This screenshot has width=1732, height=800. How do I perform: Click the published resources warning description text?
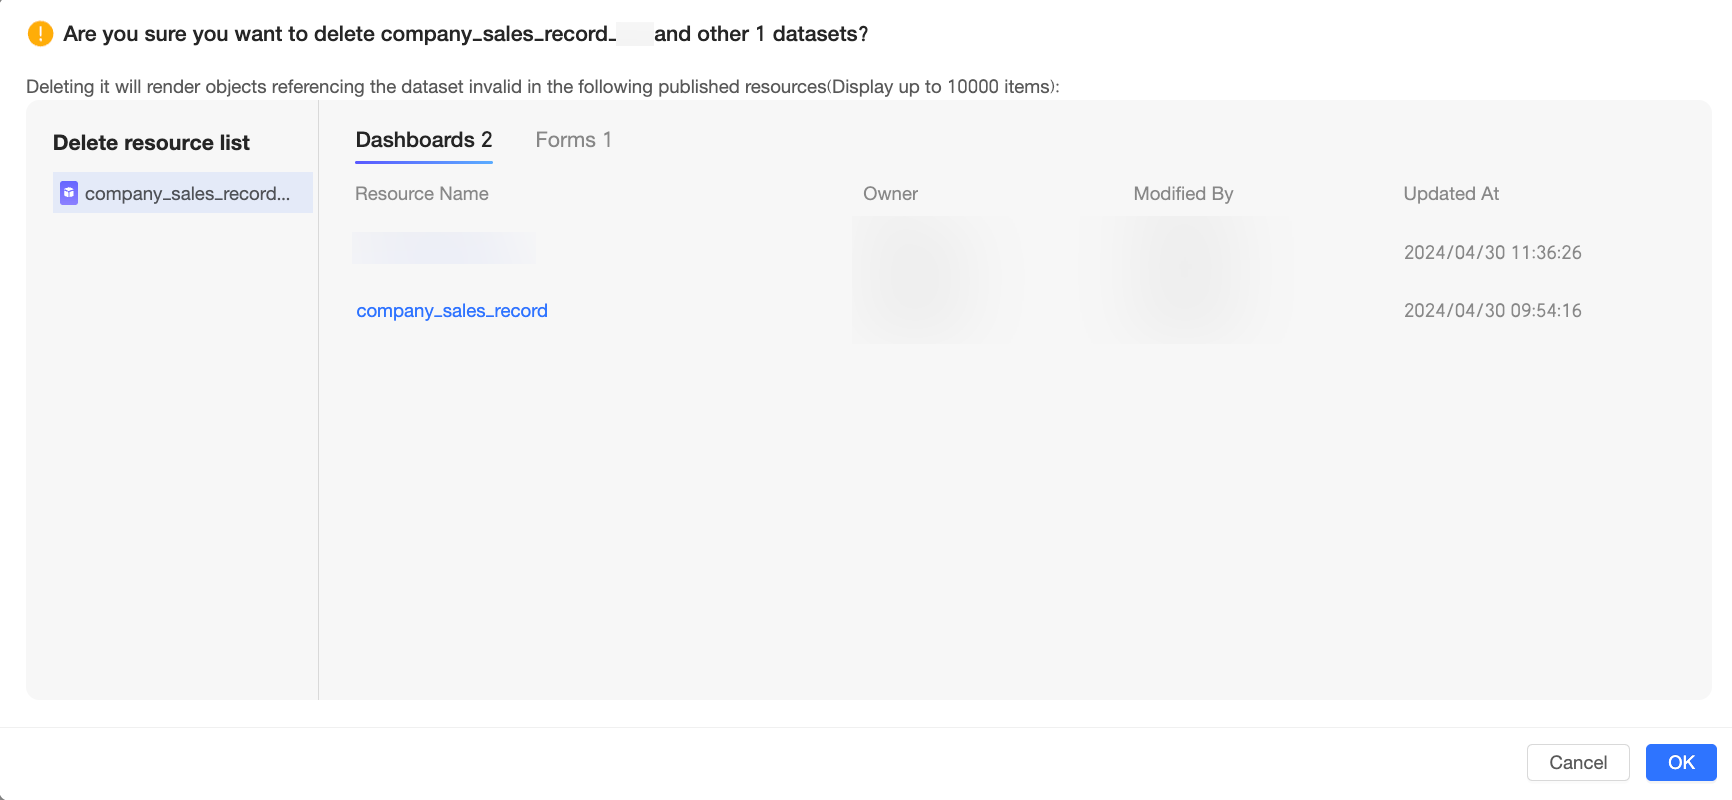pos(543,87)
